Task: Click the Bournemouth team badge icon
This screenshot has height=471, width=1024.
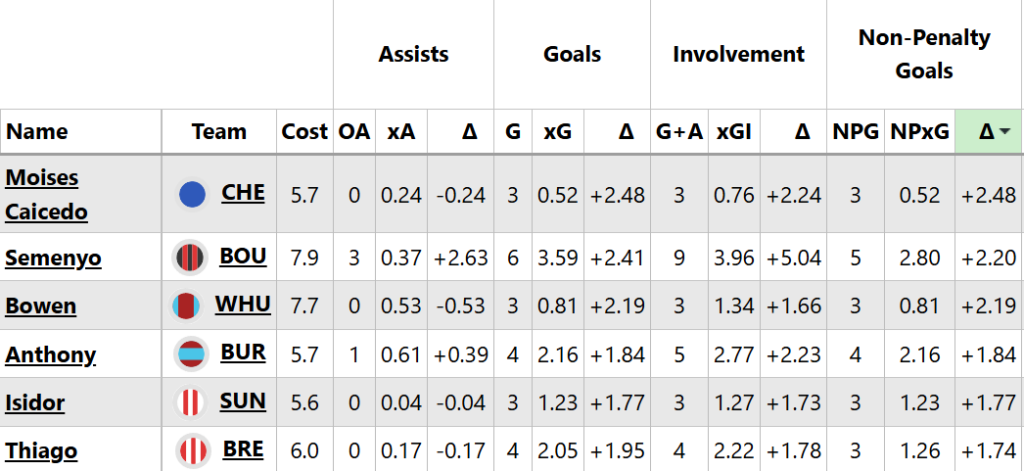Action: pyautogui.click(x=189, y=258)
